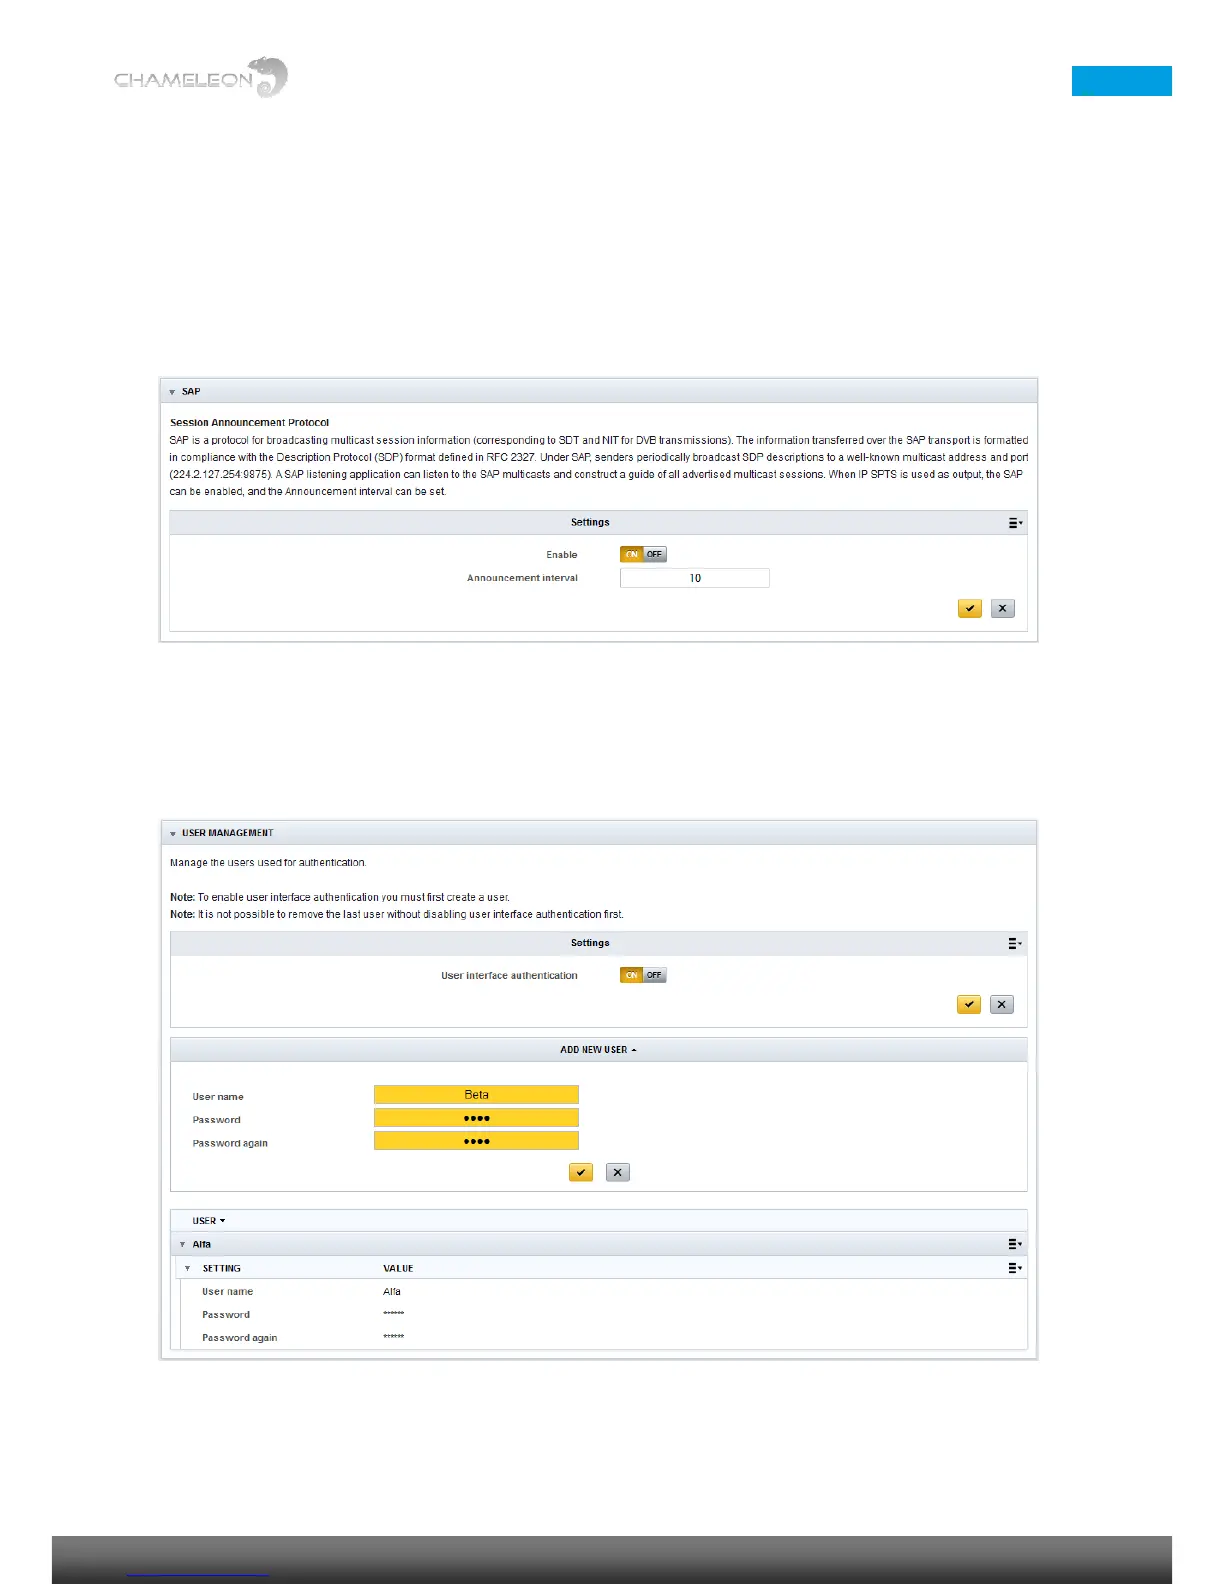Collapse the SETTING column group triangle
Image resolution: width=1224 pixels, height=1584 pixels.
coord(187,1268)
